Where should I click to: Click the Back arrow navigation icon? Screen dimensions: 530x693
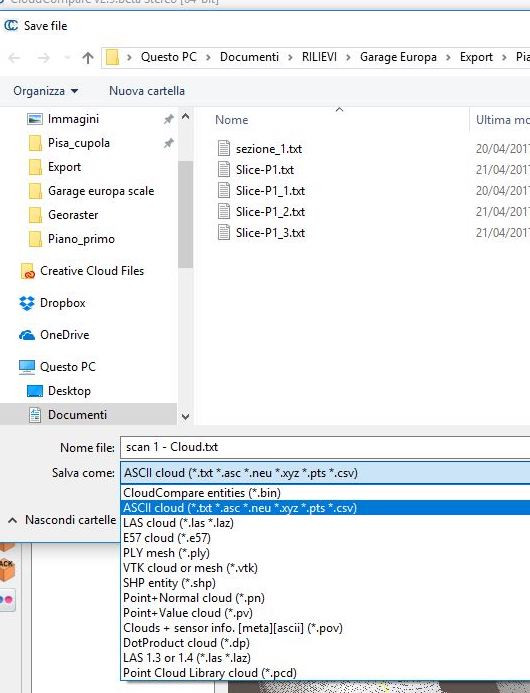coord(14,57)
